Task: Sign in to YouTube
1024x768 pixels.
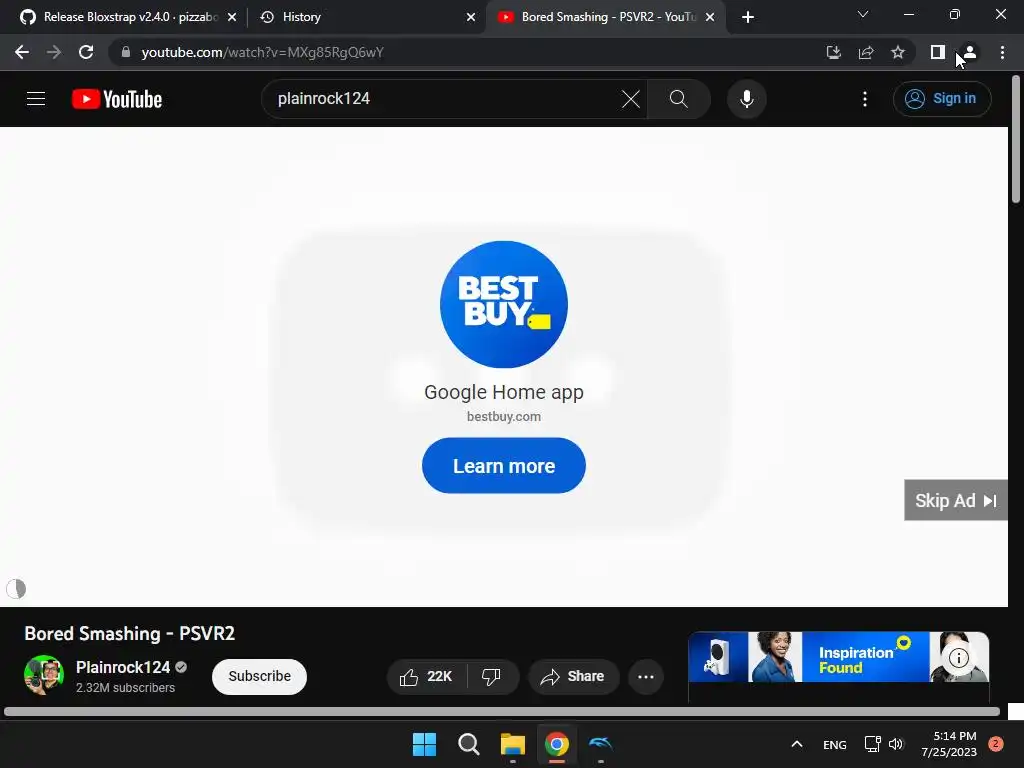Action: coord(942,99)
